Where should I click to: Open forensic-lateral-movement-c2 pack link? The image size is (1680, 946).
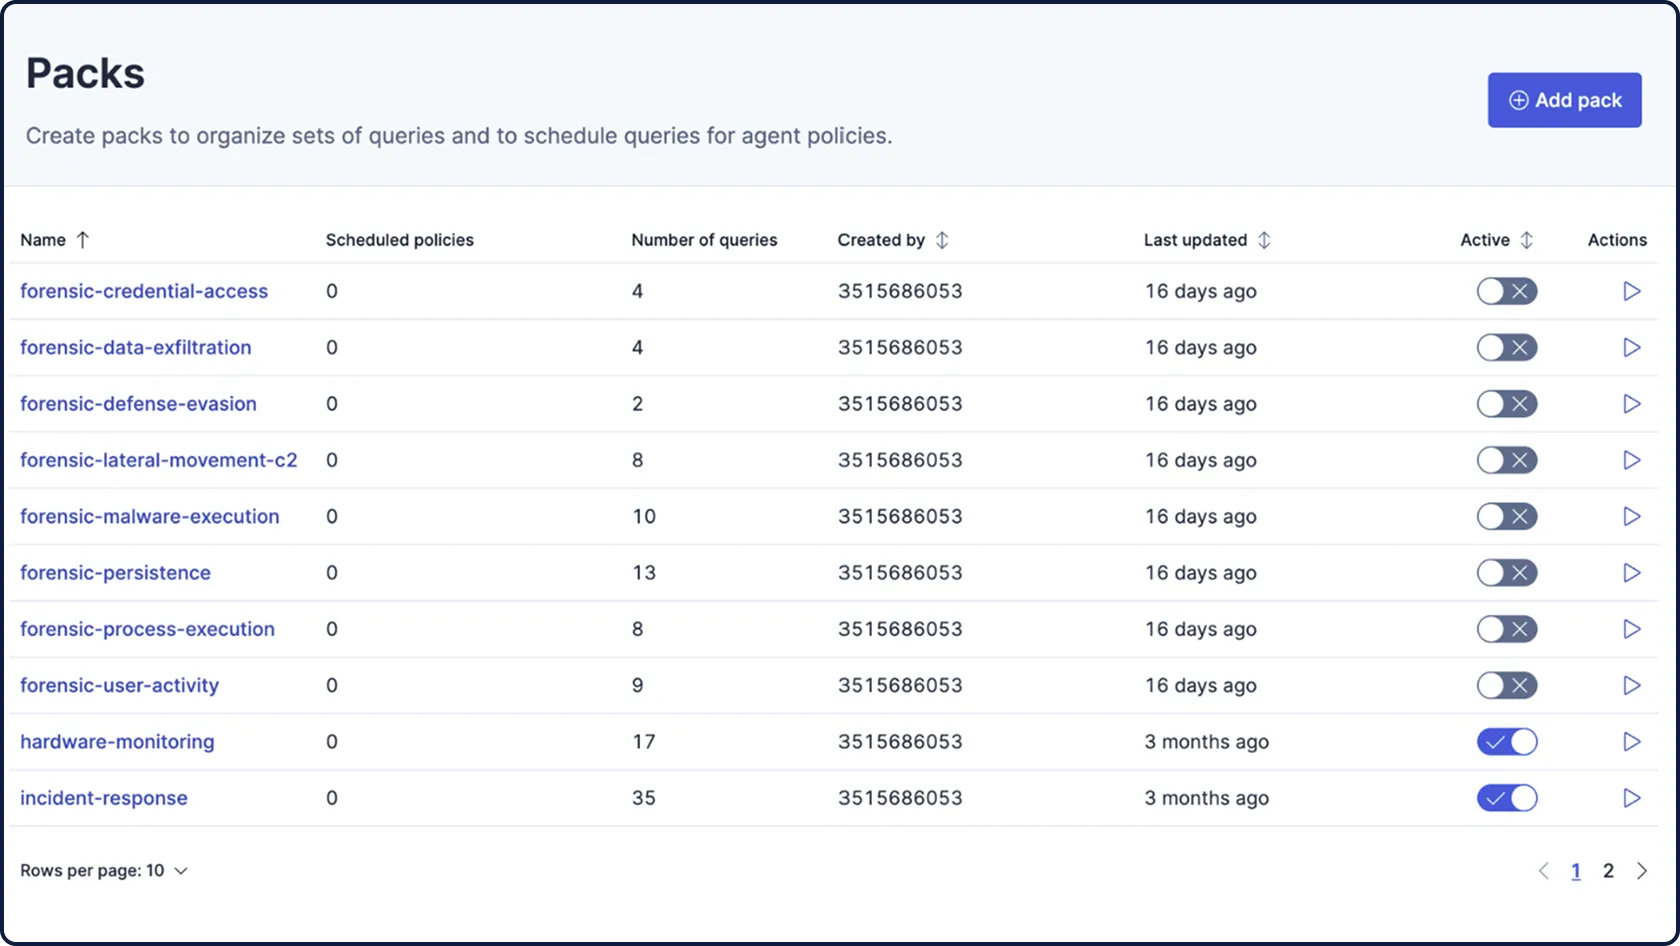[x=159, y=460]
